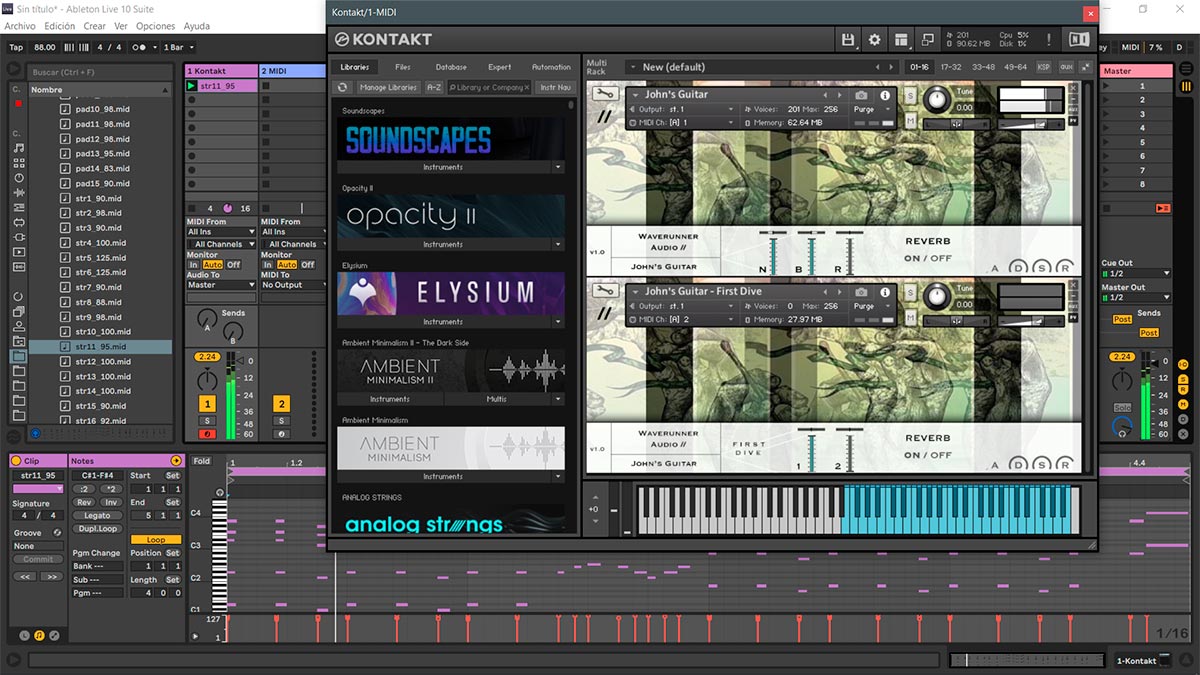Click camera icon on John's Guitar - First Dive
The image size is (1200, 675).
[x=861, y=292]
